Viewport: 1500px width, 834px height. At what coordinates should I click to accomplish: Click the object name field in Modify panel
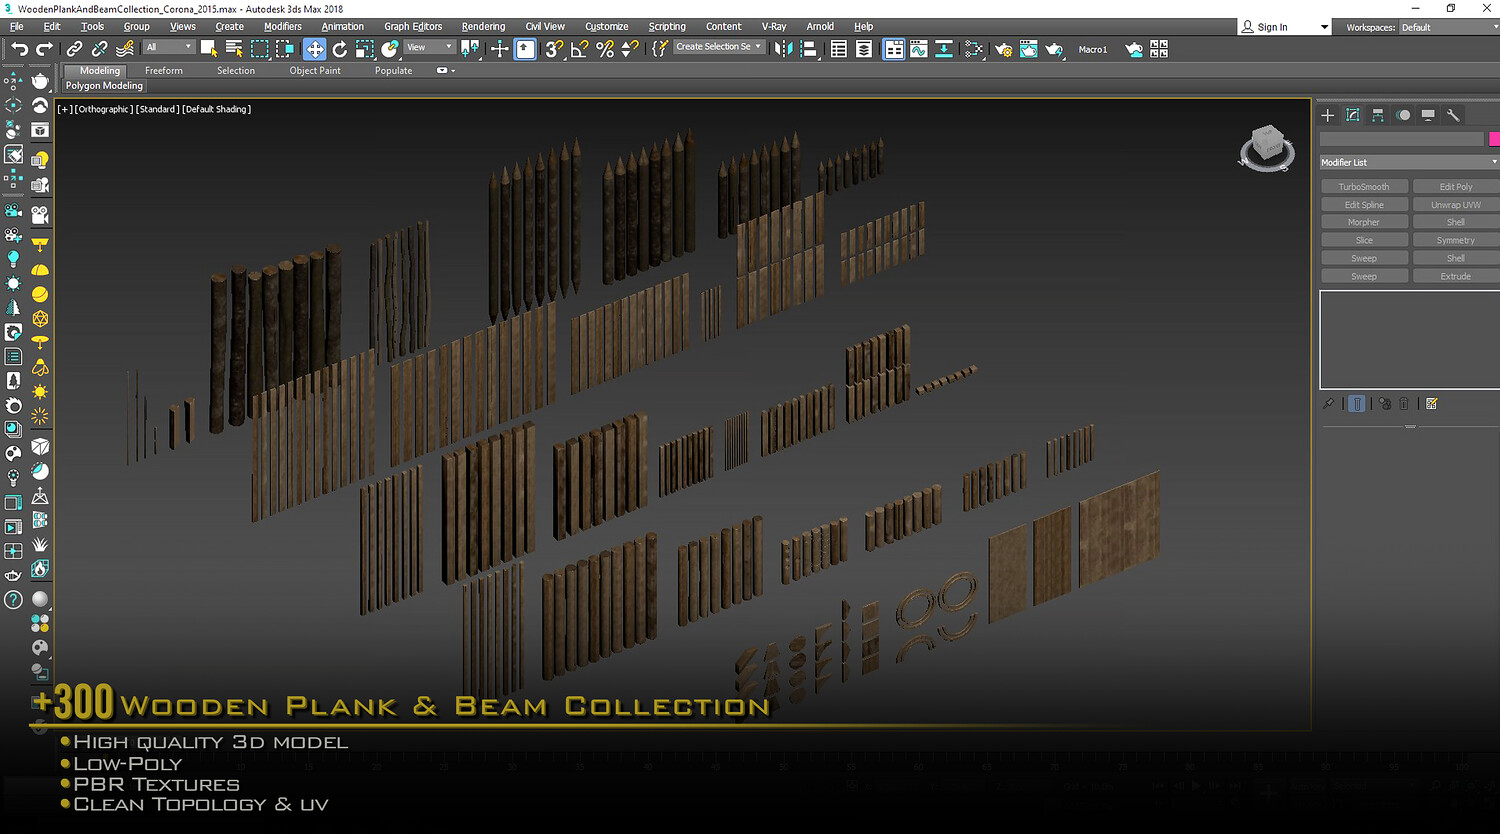point(1402,139)
